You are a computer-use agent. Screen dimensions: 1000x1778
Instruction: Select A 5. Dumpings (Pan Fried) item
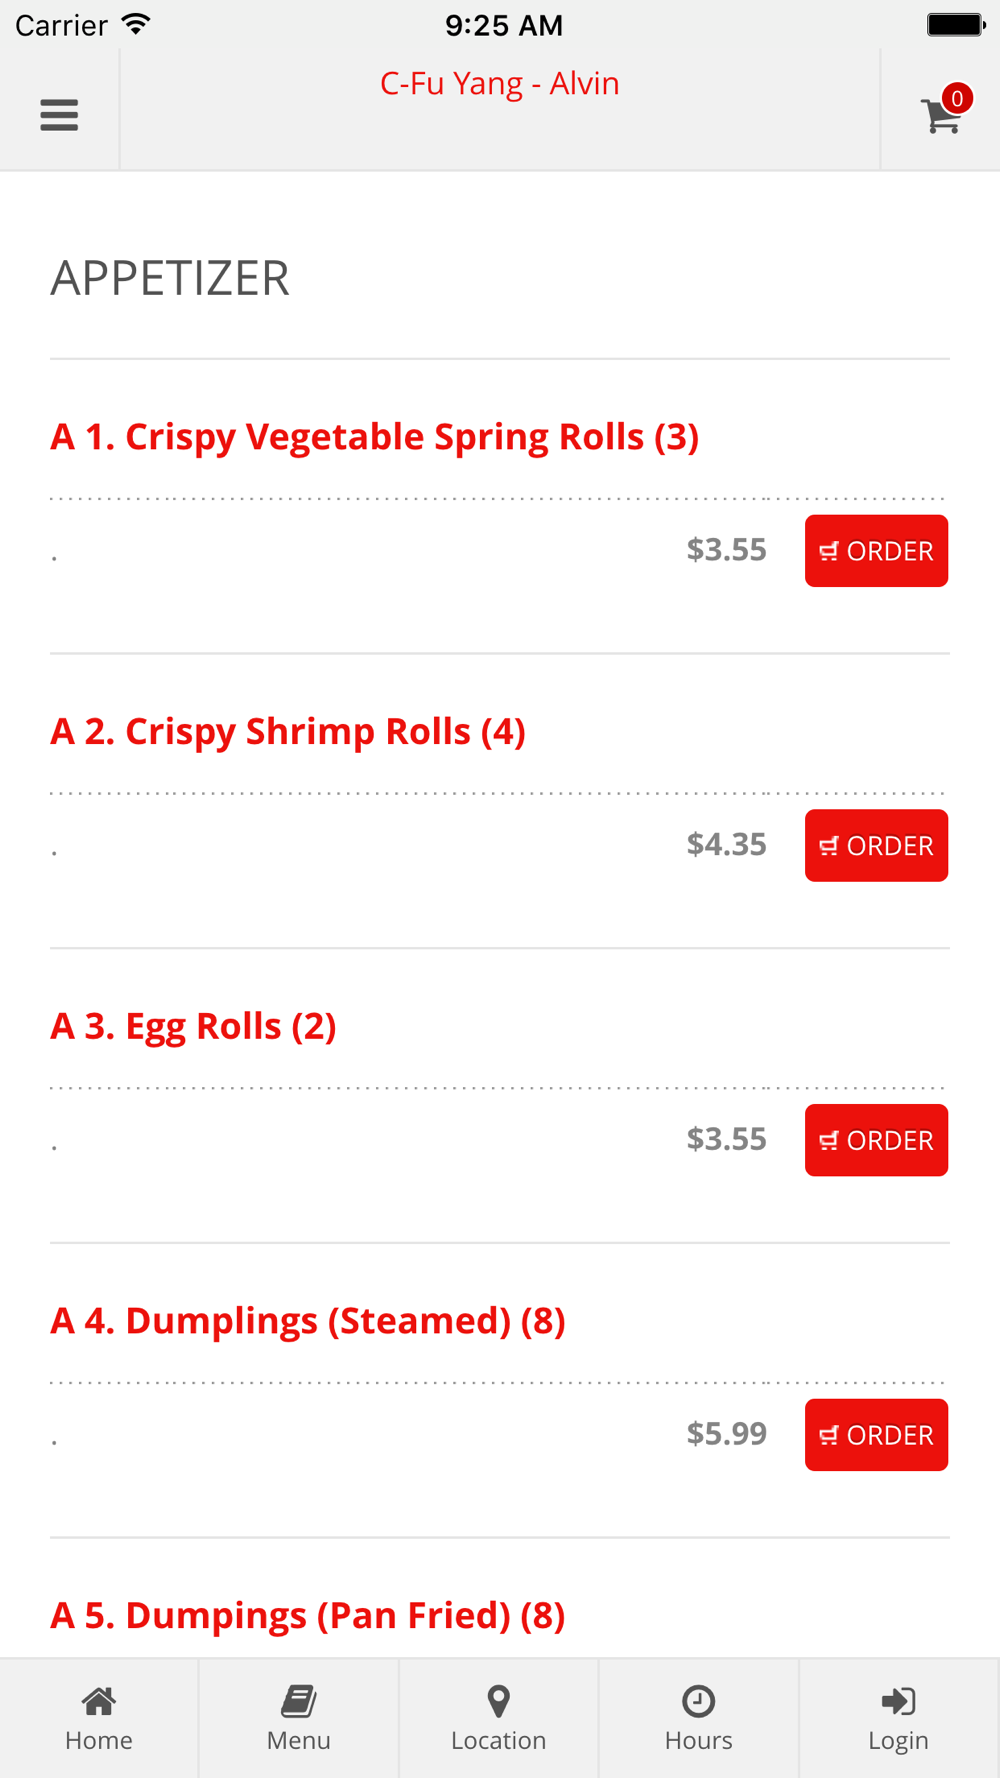[x=308, y=1615]
